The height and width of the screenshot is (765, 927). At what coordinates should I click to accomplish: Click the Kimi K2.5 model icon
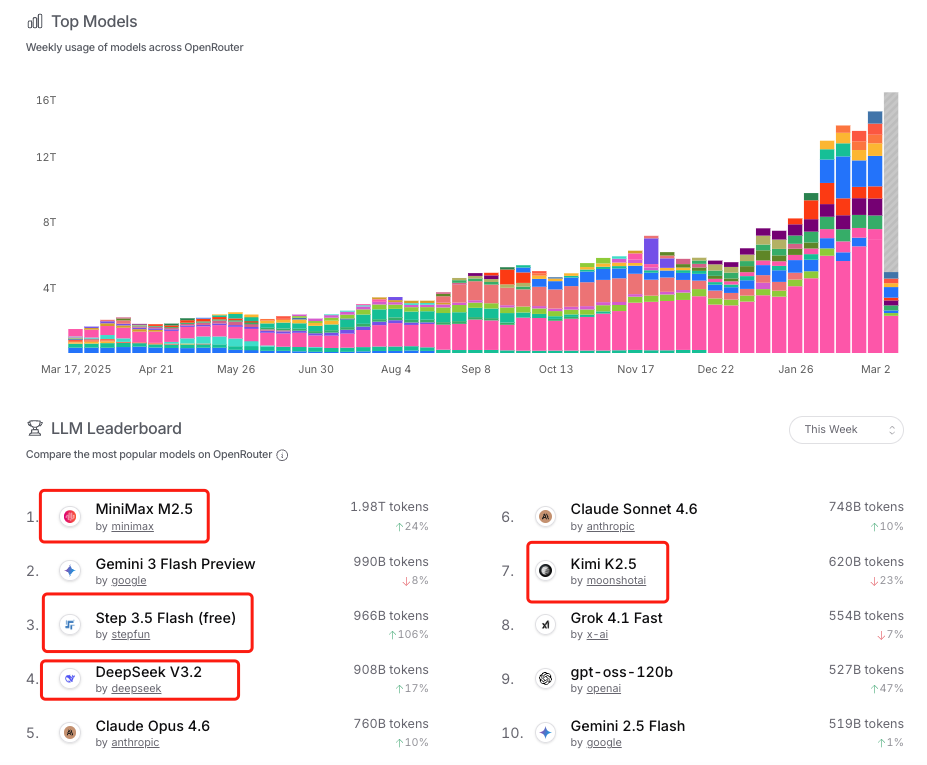[x=545, y=571]
